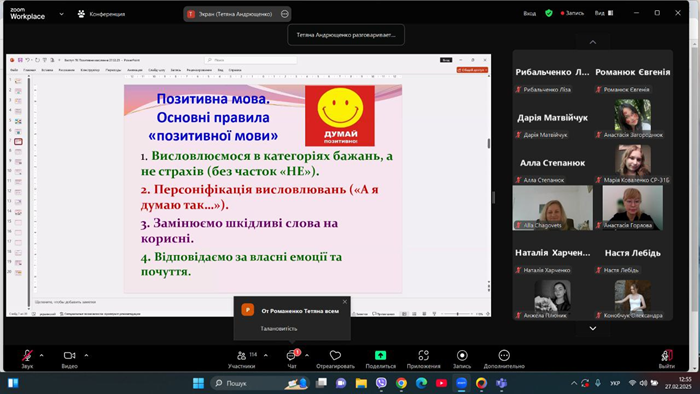
Task: Open shared screen options ellipsis button
Action: point(284,14)
